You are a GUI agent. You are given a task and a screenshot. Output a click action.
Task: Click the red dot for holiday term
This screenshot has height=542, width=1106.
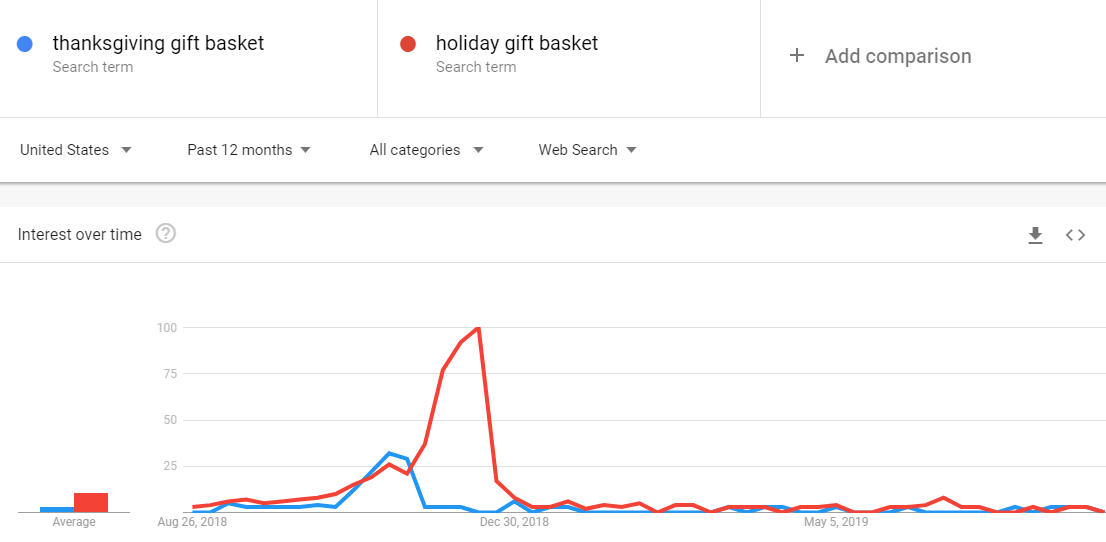[408, 44]
